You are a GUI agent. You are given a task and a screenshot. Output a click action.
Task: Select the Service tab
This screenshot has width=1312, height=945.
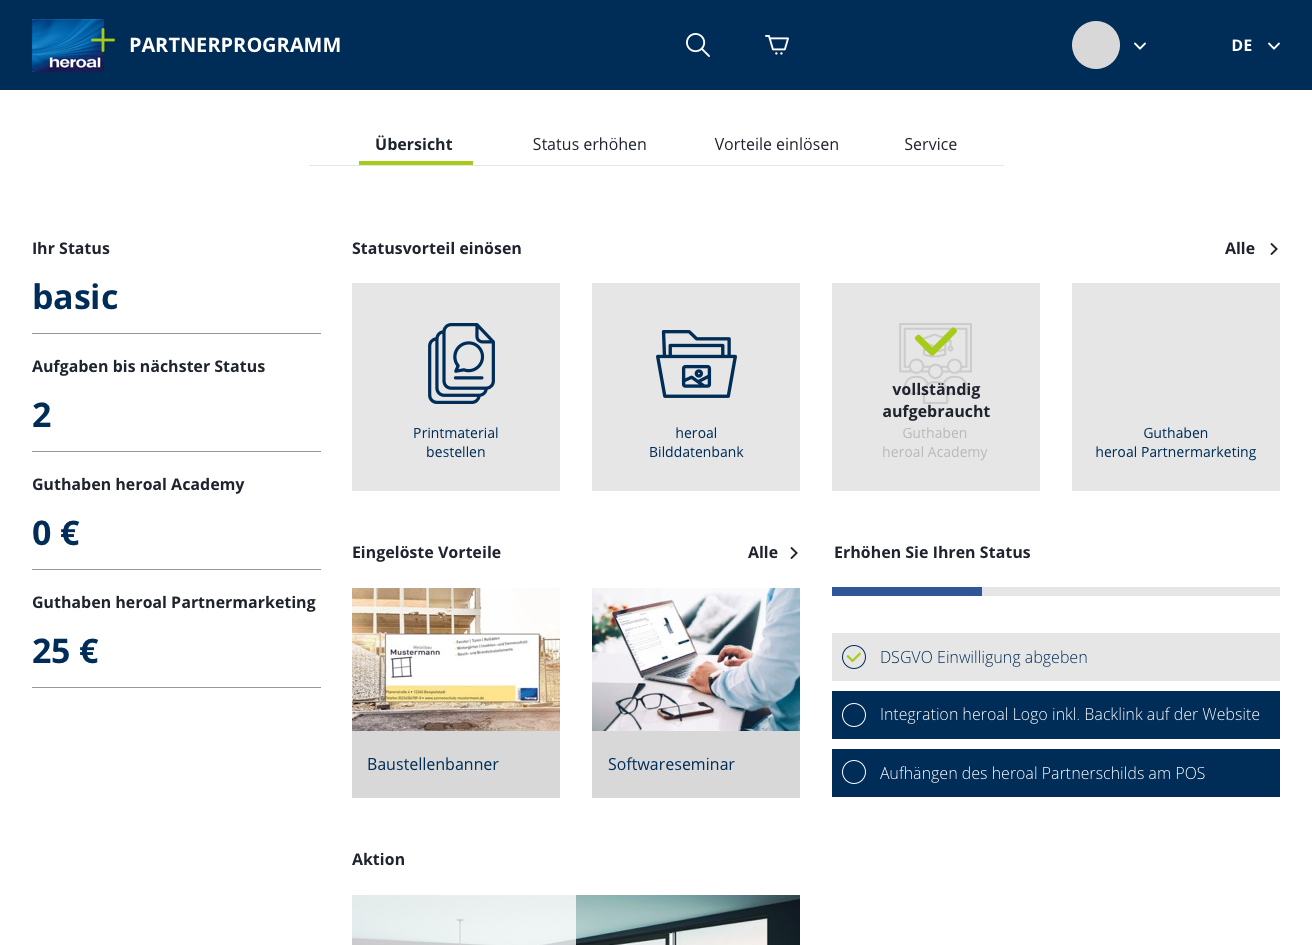coord(930,144)
